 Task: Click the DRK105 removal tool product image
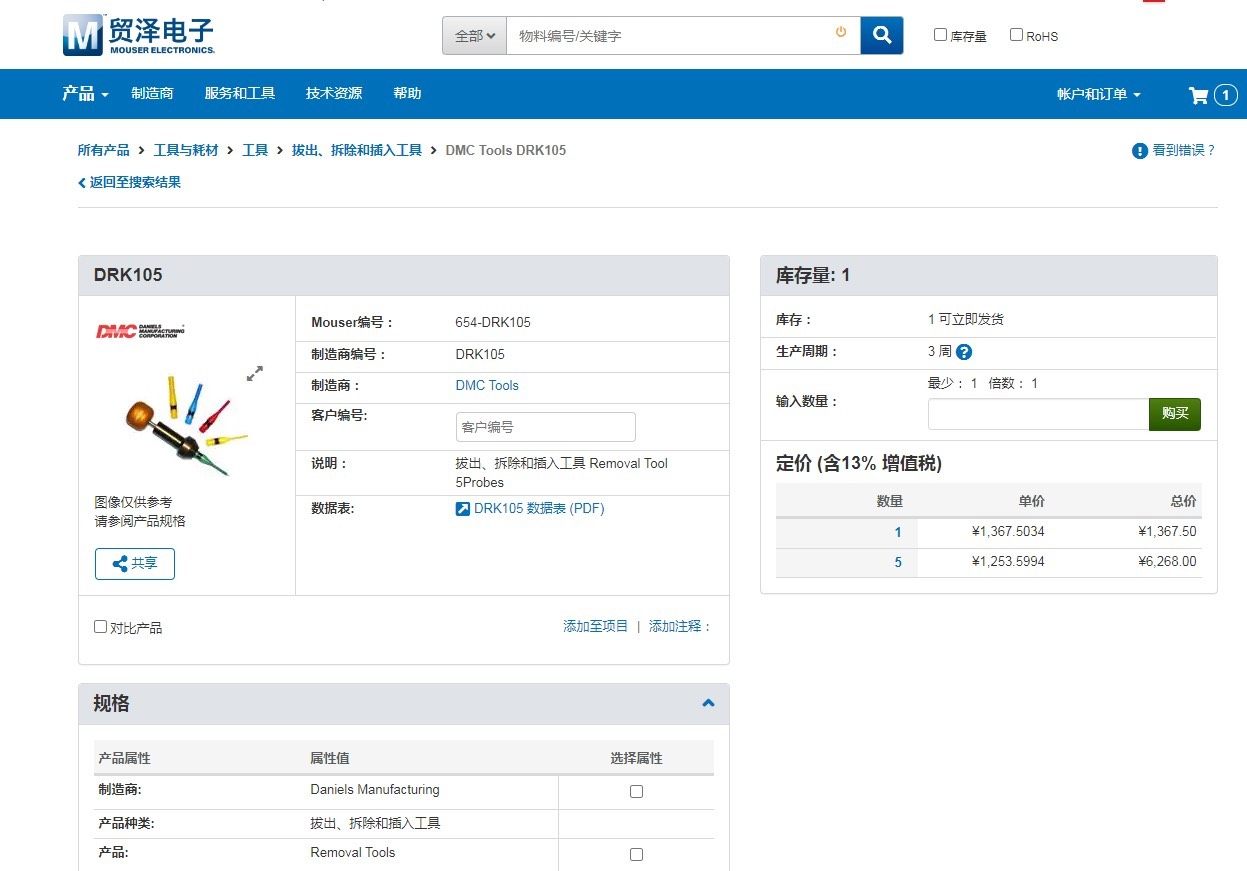(x=185, y=425)
